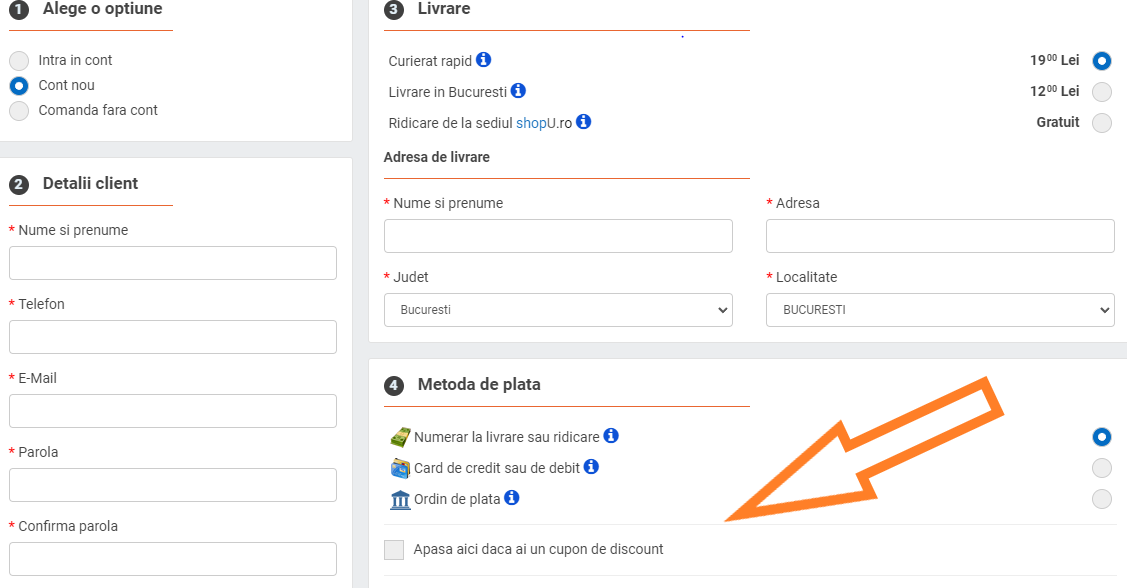1127x588 pixels.
Task: Select Livrare in Bucuresti 12 Lei delivery
Action: (1101, 92)
